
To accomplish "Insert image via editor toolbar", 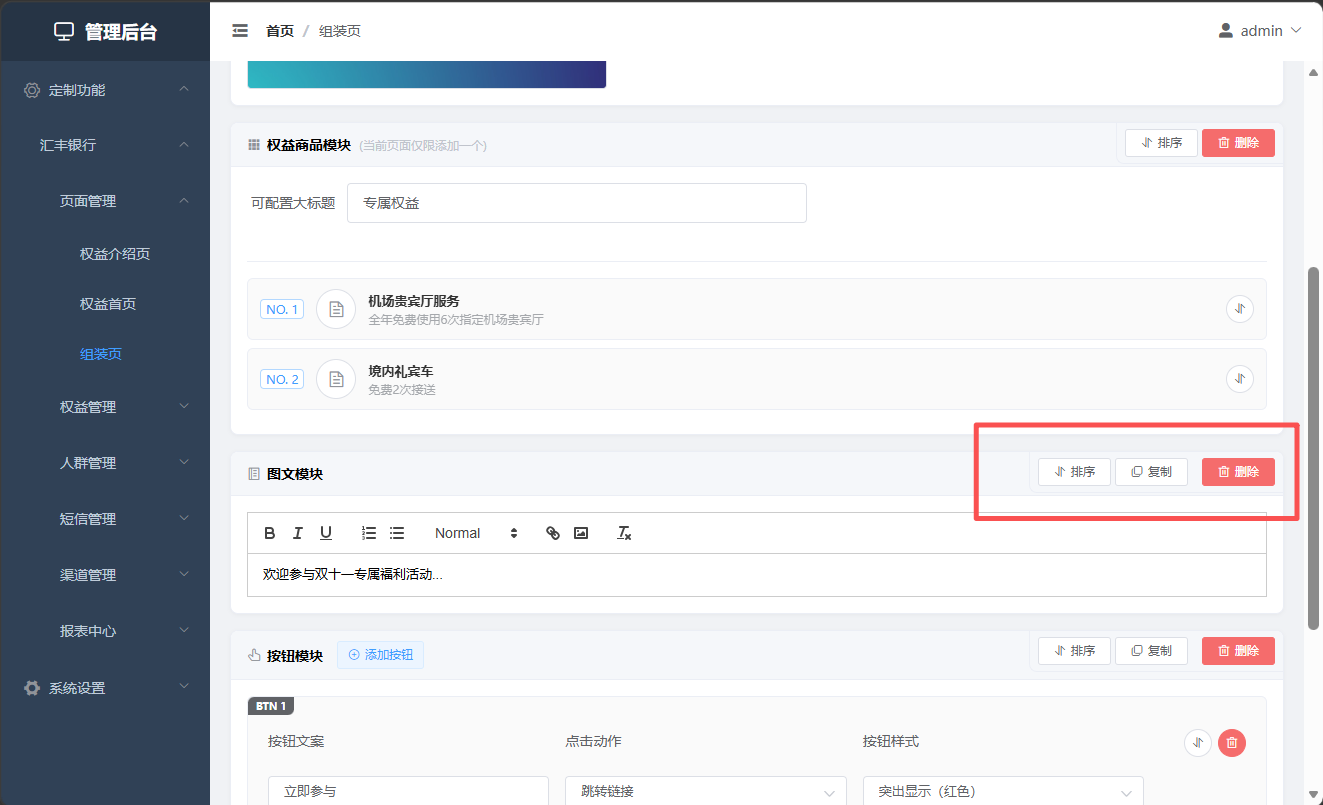I will (x=581, y=533).
